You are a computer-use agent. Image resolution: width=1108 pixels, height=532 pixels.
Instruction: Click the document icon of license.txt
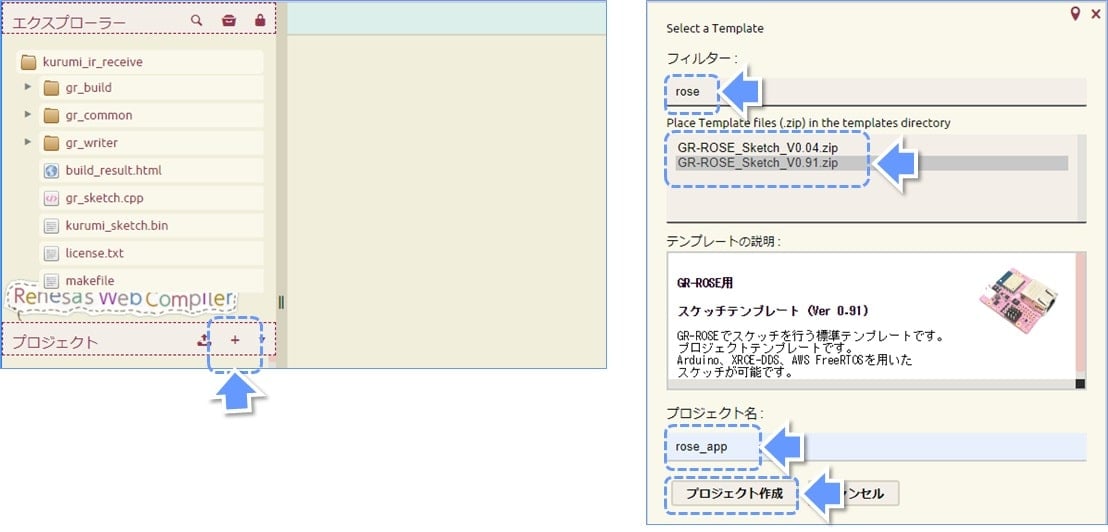click(51, 253)
